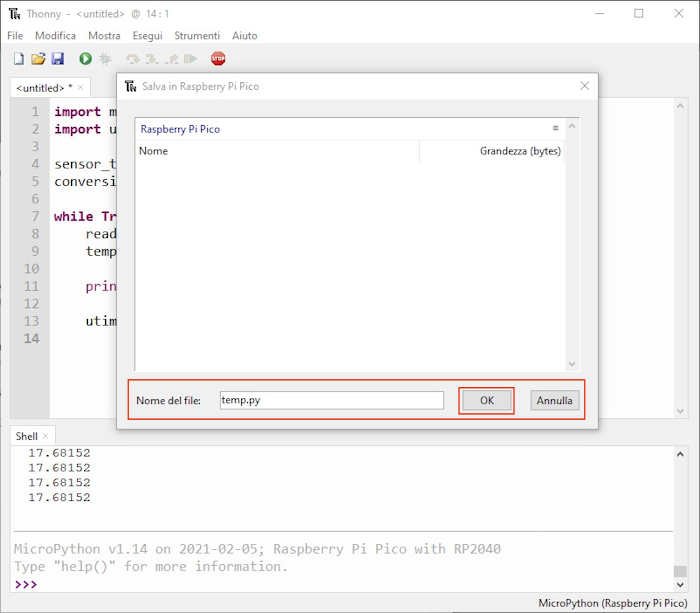Click the Open file folder icon
Screen dimensions: 700x613
[38, 59]
